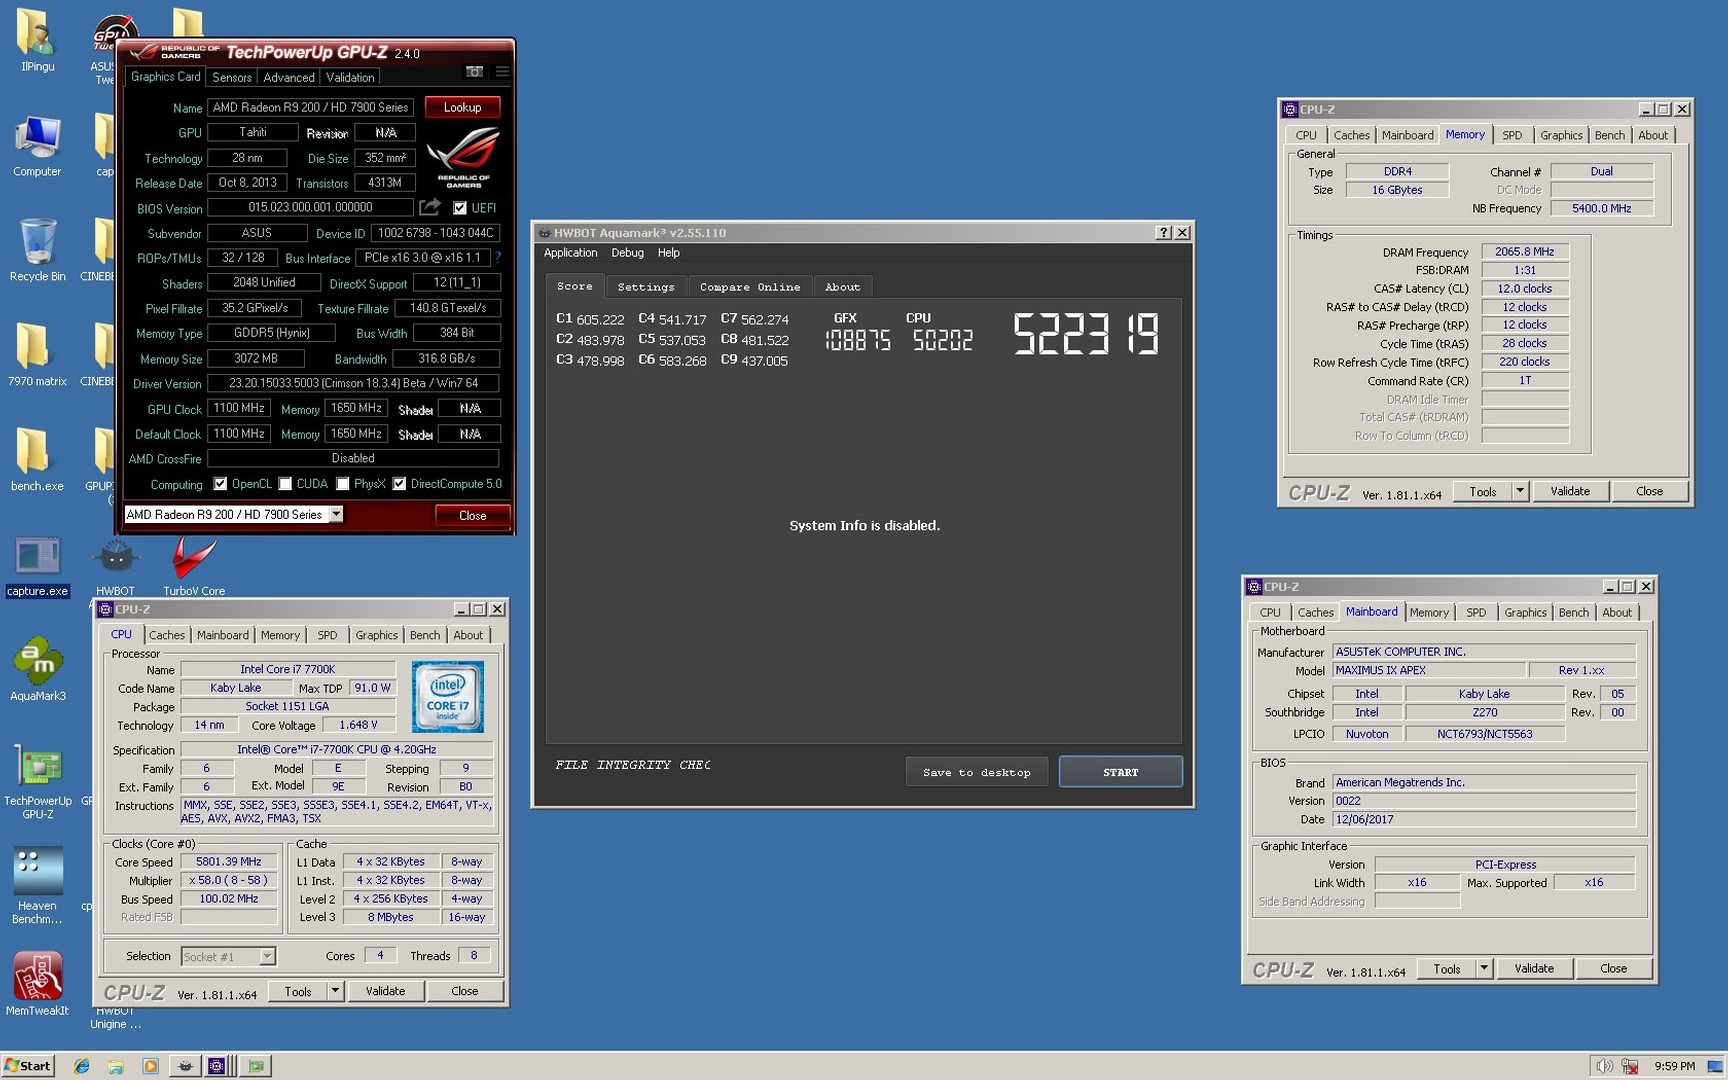Open the SPD tab in CPU-Z Memory window
1728x1080 pixels.
coord(1512,135)
